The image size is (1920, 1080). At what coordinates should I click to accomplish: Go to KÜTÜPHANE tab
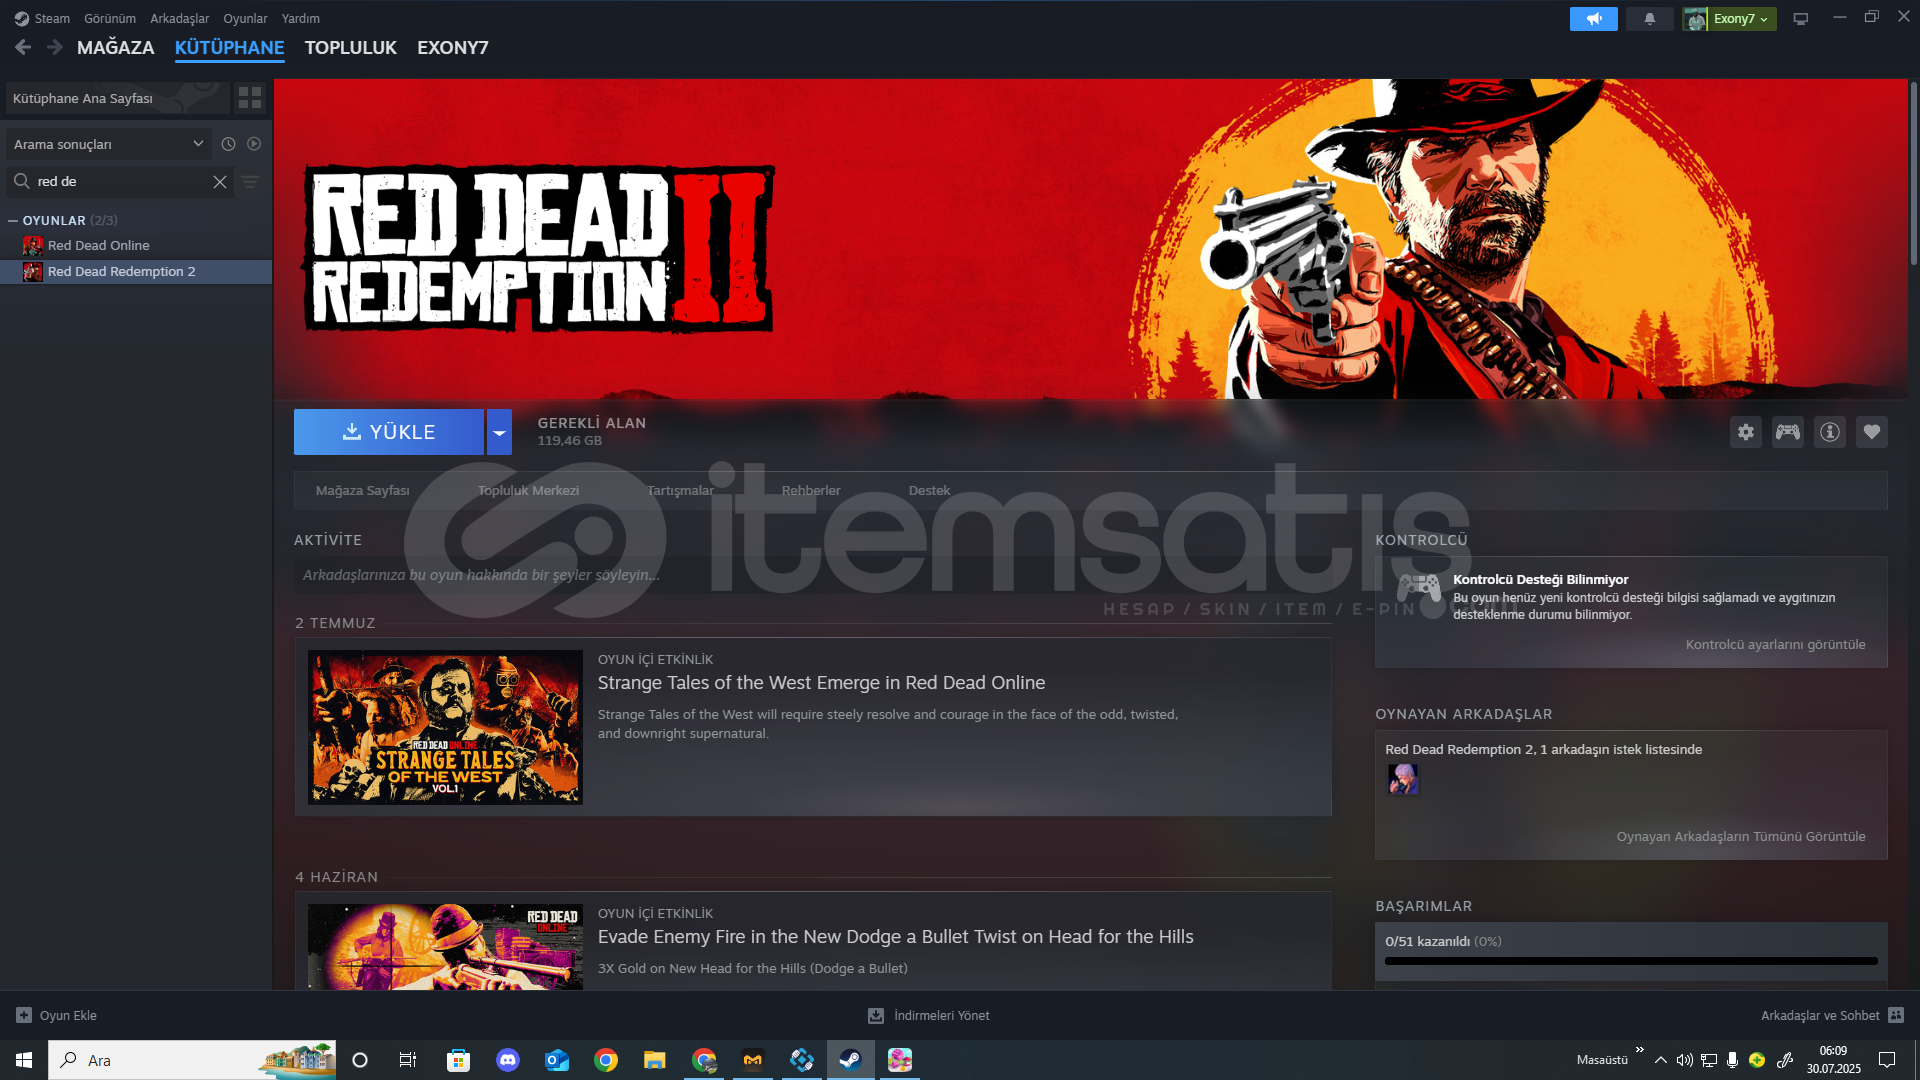point(230,48)
